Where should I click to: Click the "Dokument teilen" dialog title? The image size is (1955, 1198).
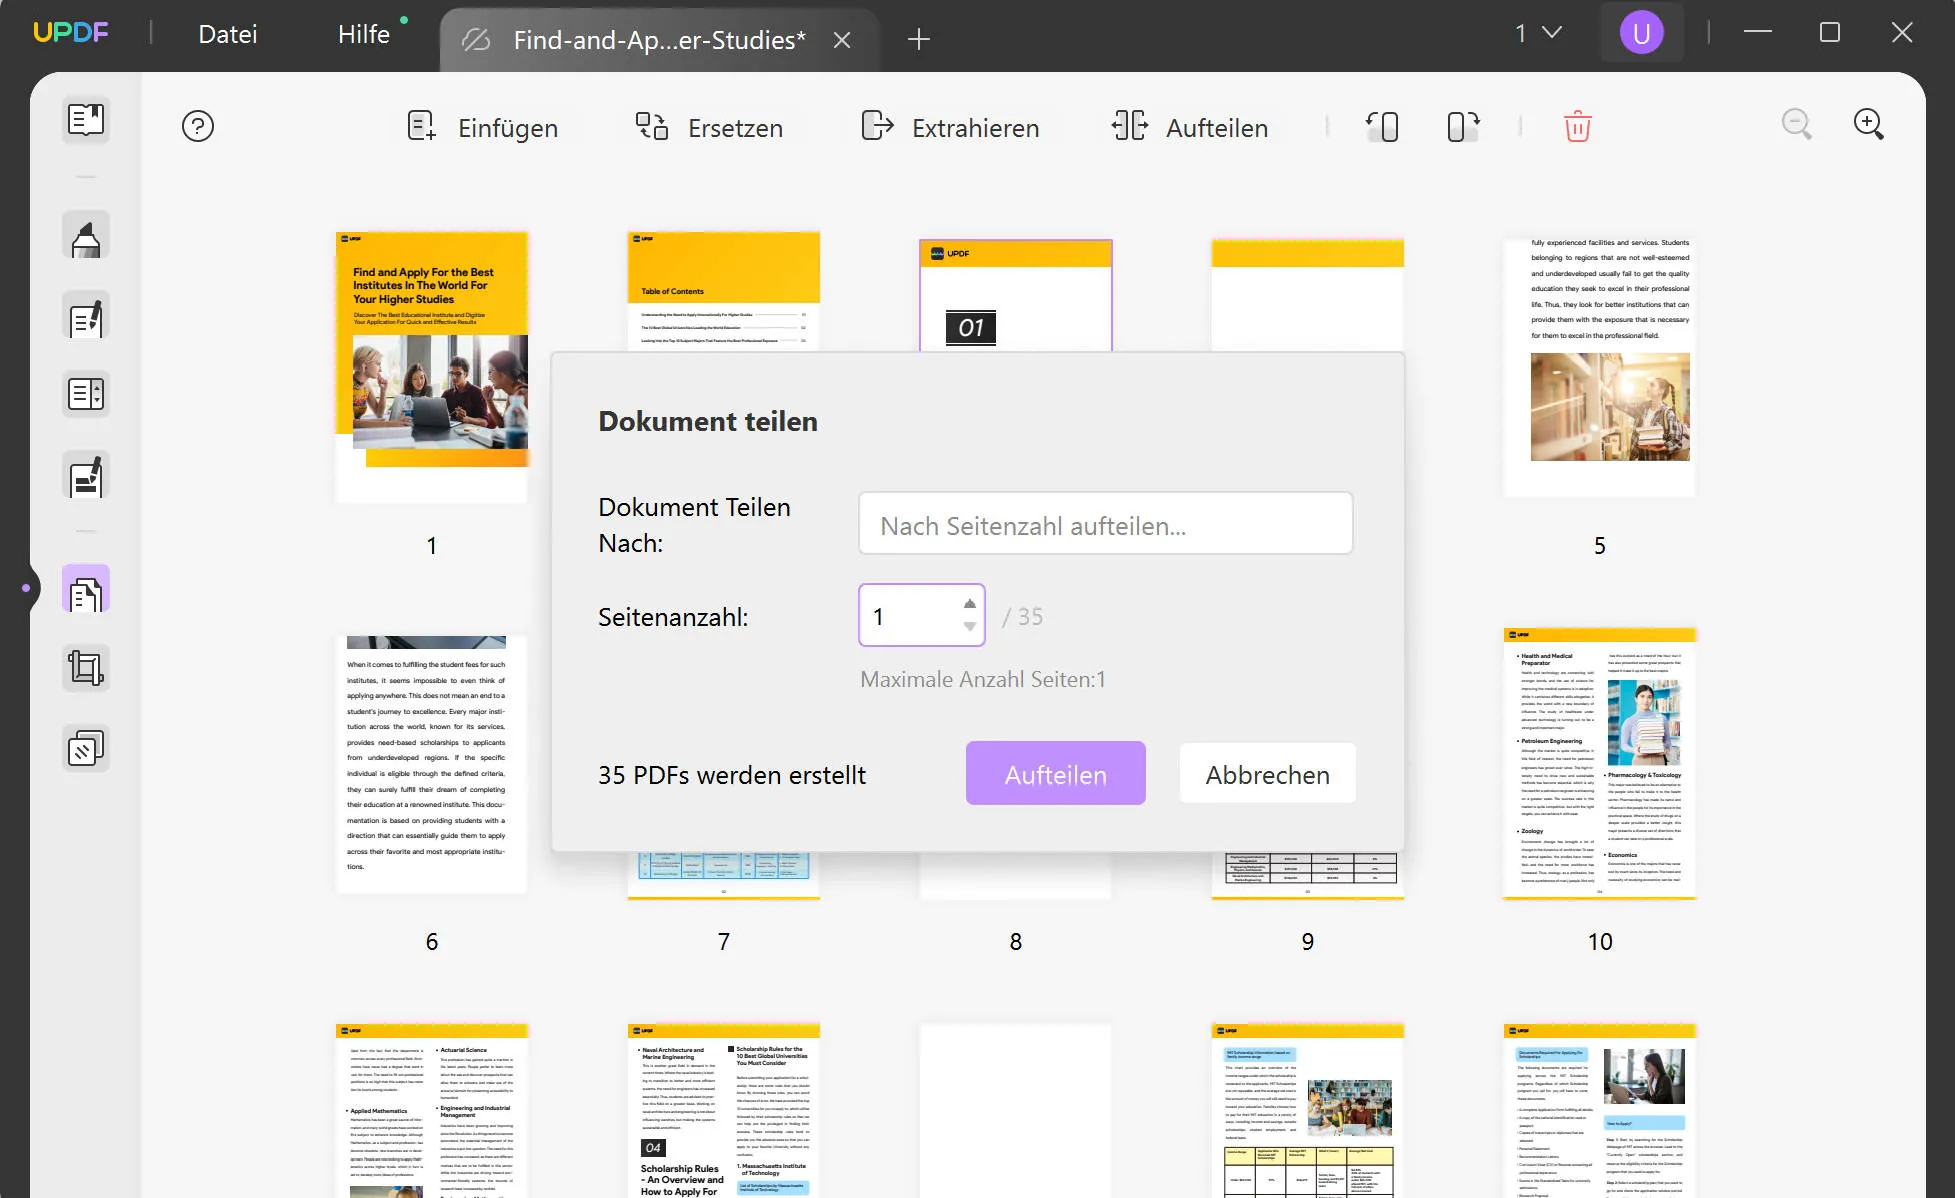pos(708,421)
